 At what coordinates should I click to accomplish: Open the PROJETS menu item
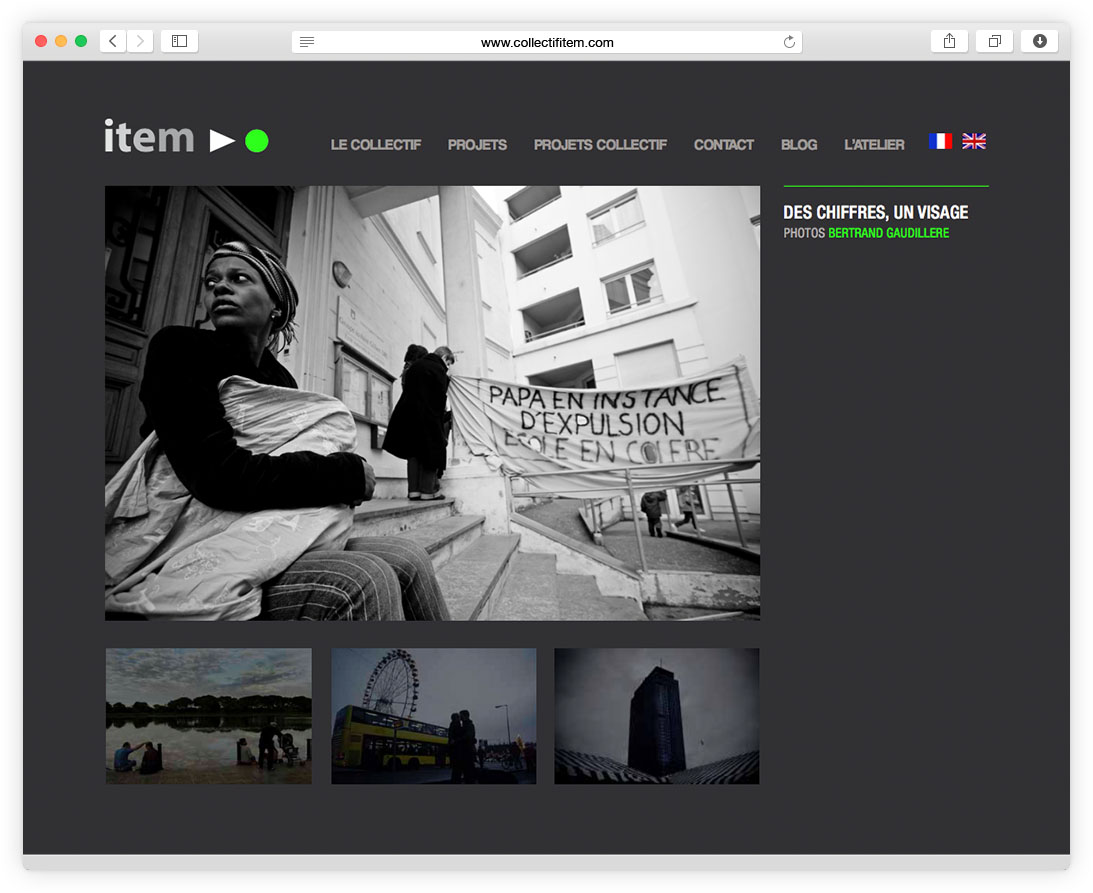click(477, 145)
